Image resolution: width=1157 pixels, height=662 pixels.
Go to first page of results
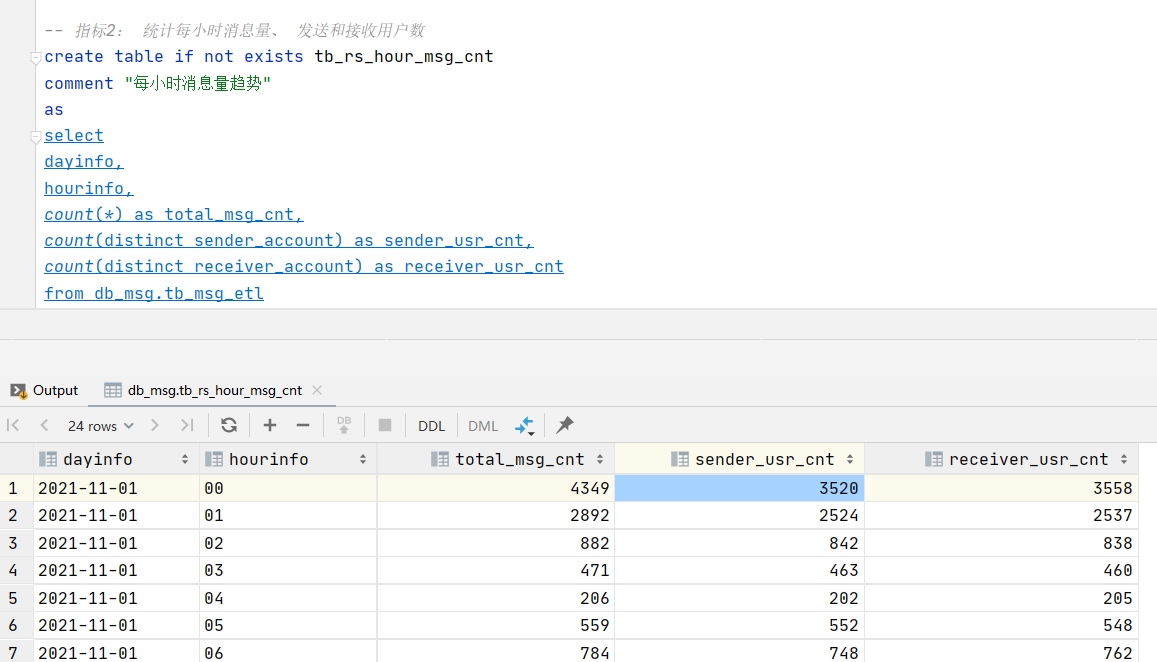(x=13, y=425)
